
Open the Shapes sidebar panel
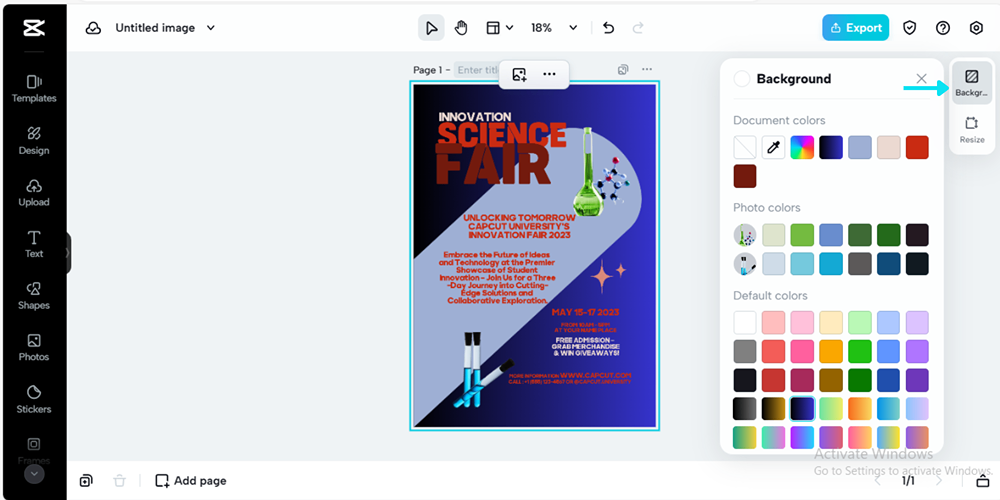[34, 296]
